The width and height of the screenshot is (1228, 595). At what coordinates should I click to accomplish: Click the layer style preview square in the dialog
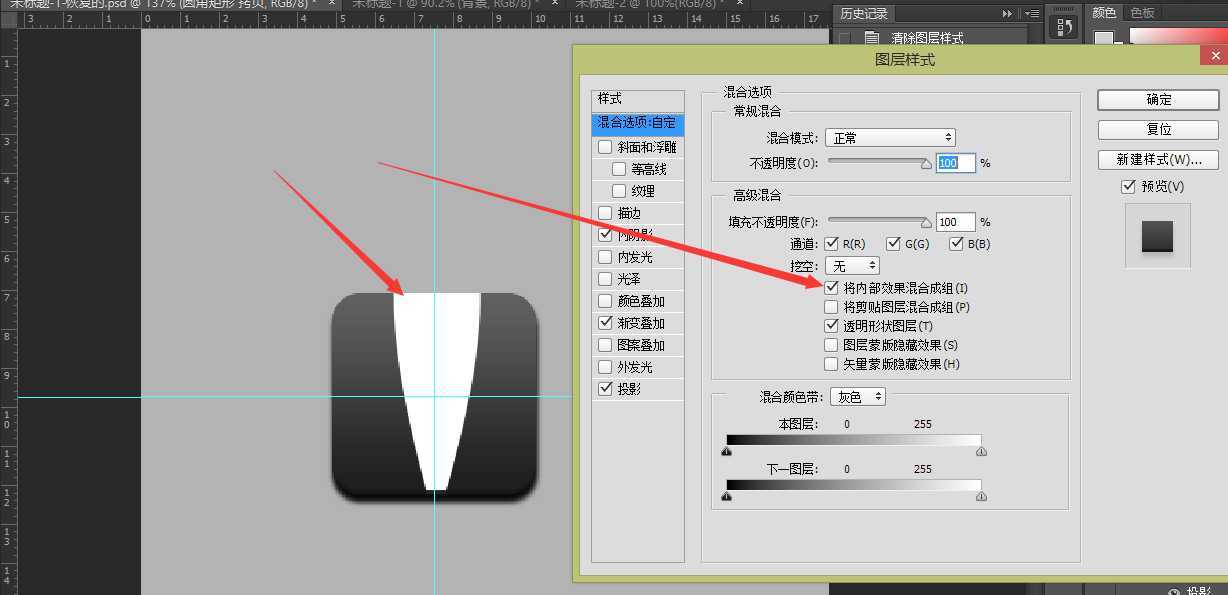[x=1156, y=238]
